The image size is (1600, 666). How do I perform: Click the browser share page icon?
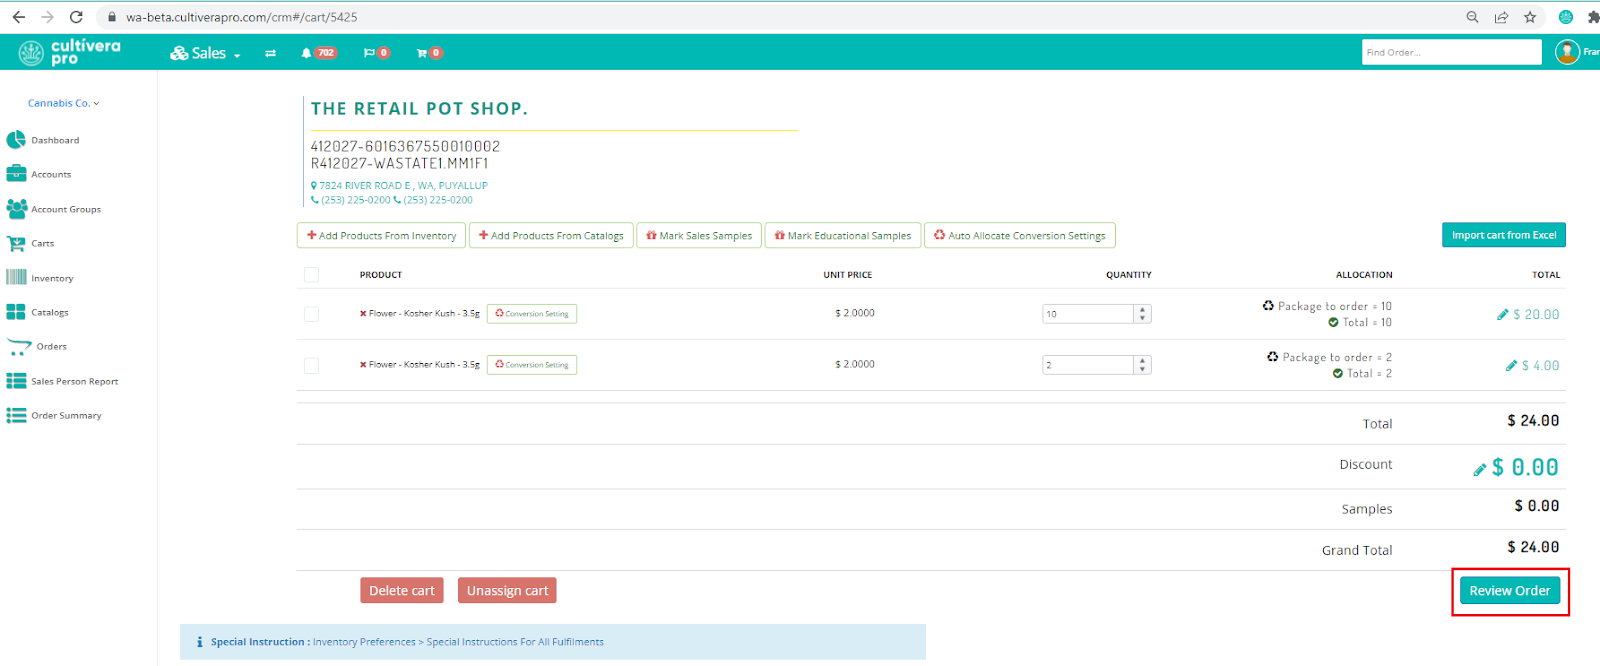(1501, 17)
